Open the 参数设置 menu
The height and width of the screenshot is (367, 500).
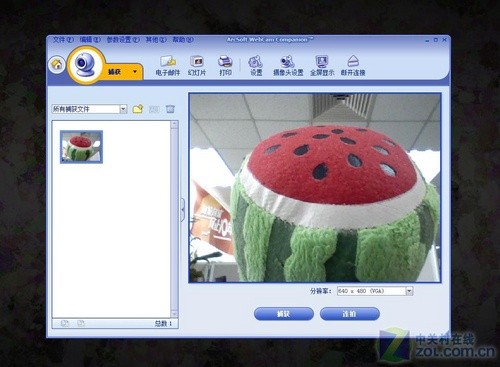(x=123, y=40)
